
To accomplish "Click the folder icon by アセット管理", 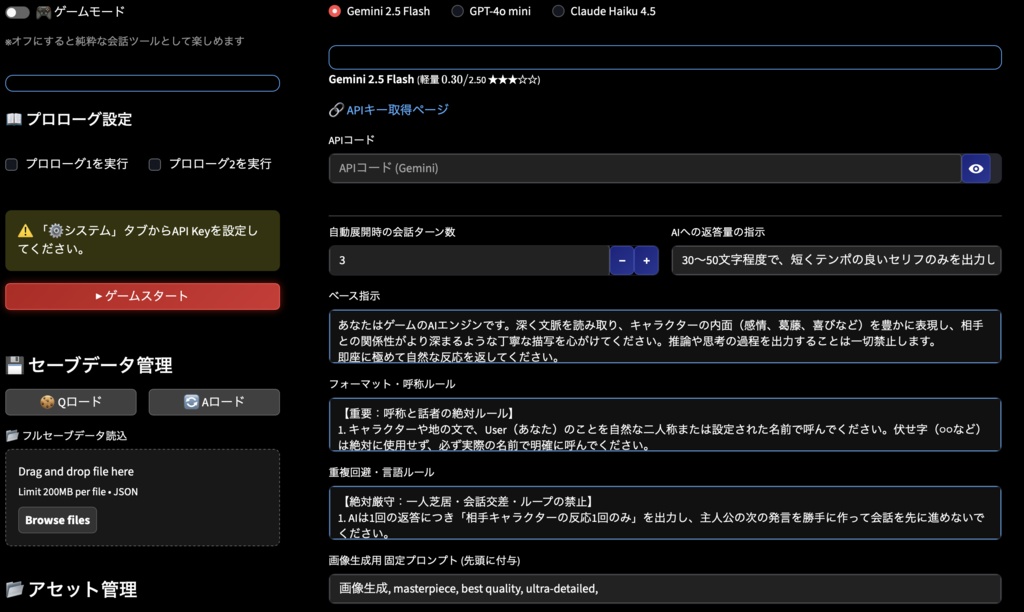I will [14, 589].
